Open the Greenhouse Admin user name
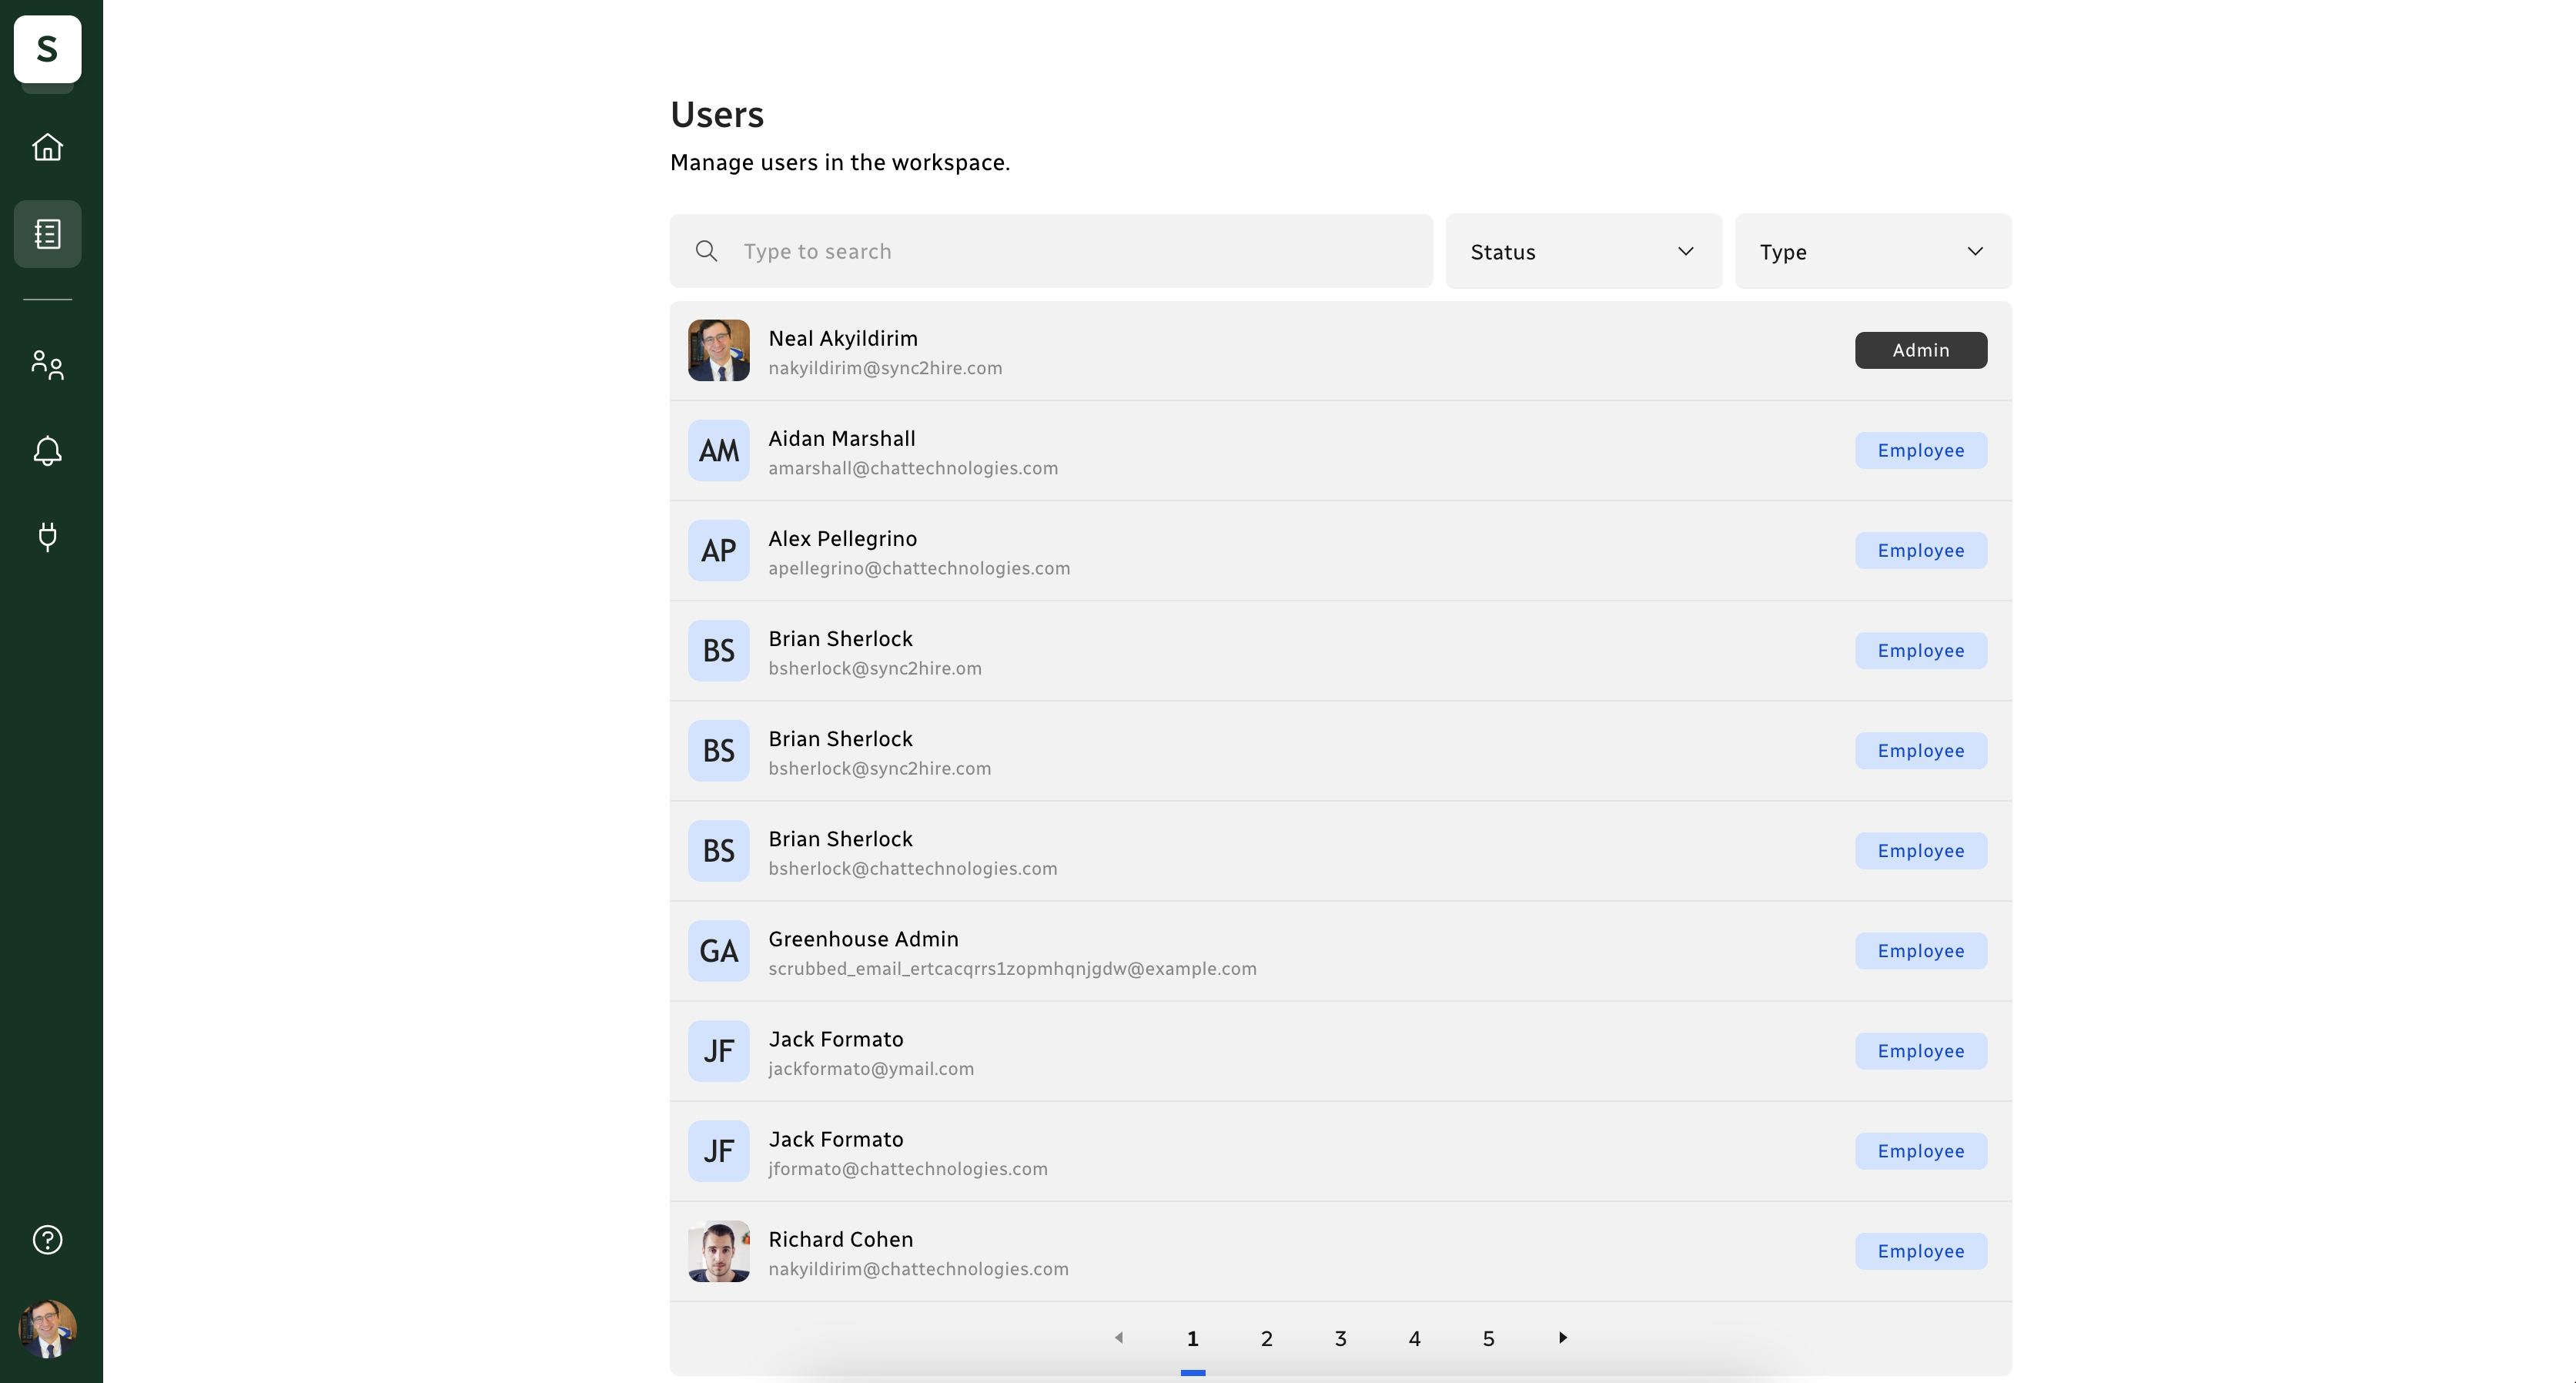Viewport: 2576px width, 1383px height. [863, 939]
